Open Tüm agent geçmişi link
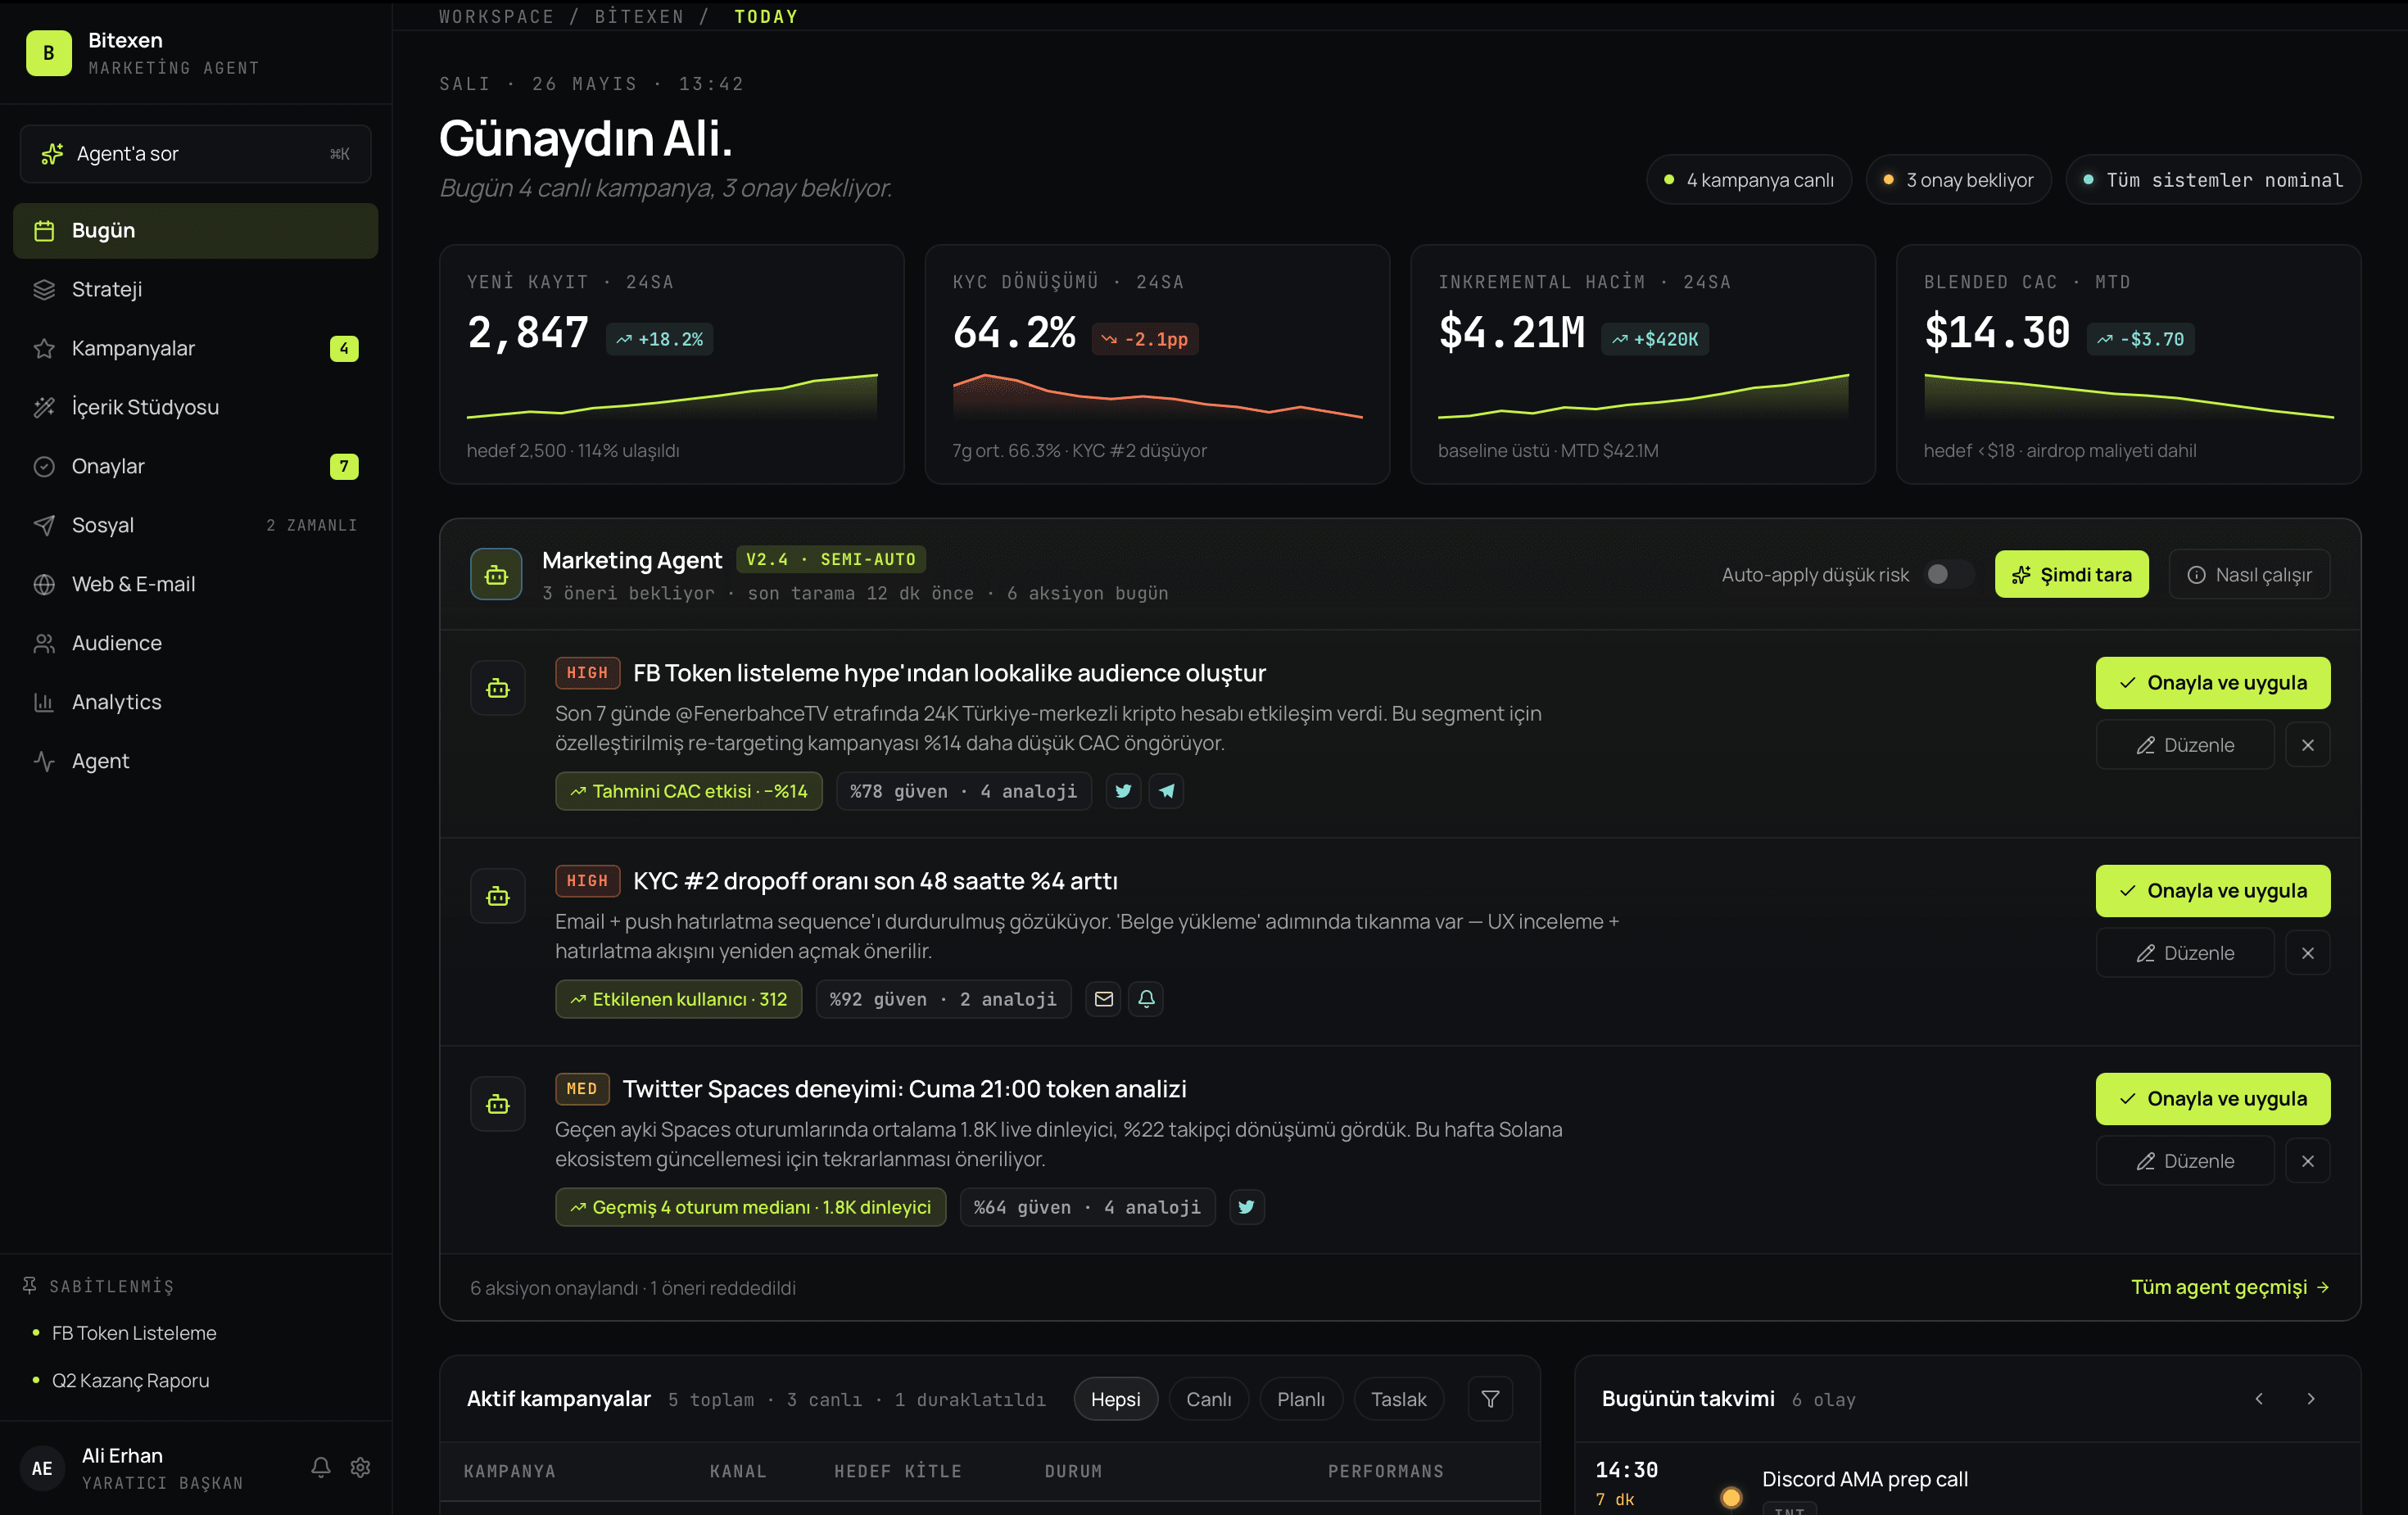This screenshot has width=2408, height=1515. [x=2230, y=1288]
